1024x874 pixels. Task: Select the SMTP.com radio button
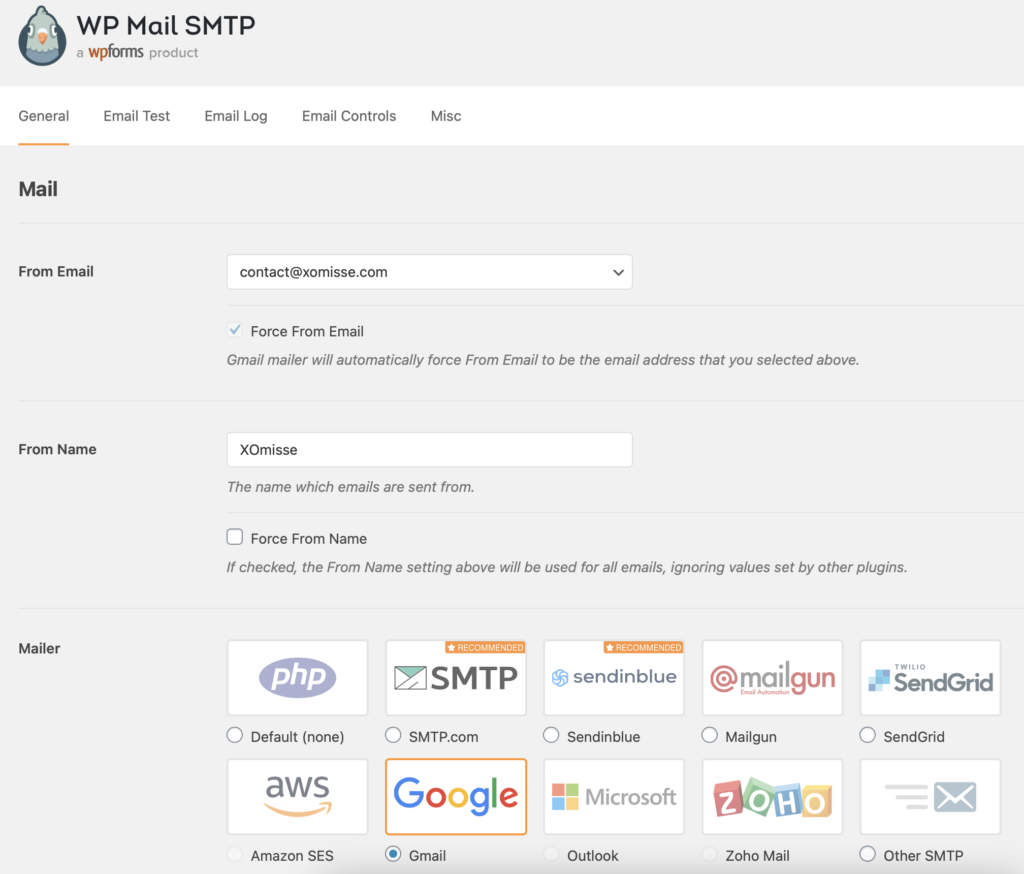(393, 735)
